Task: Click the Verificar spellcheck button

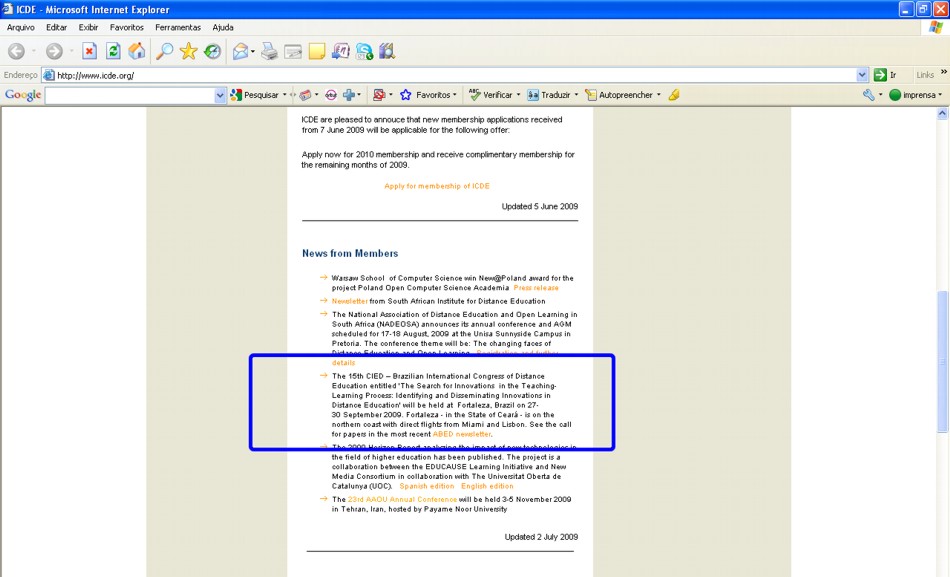Action: coord(491,95)
